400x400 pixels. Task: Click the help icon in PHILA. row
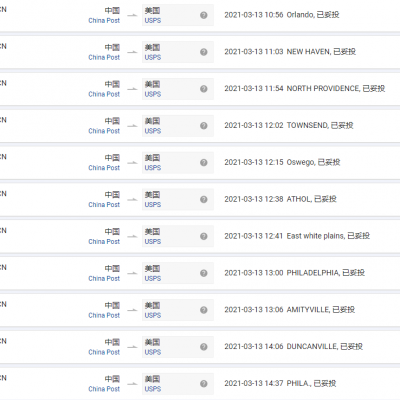(204, 384)
